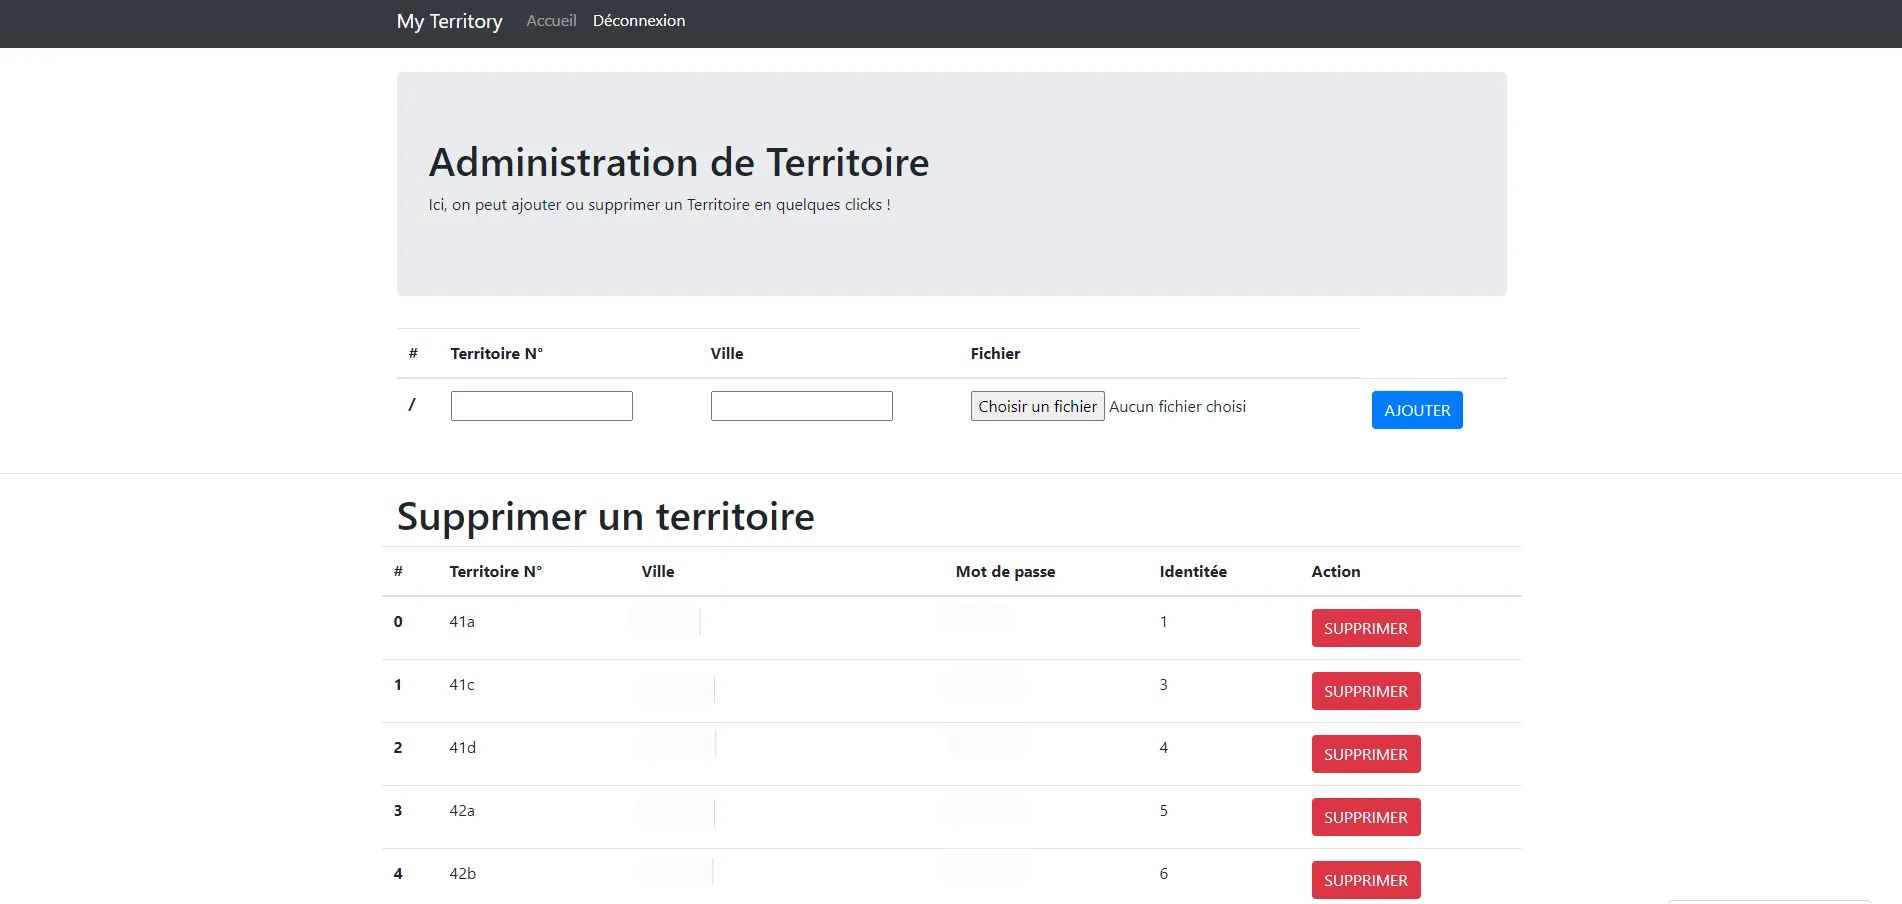Click Déconnexion to log out

(639, 20)
